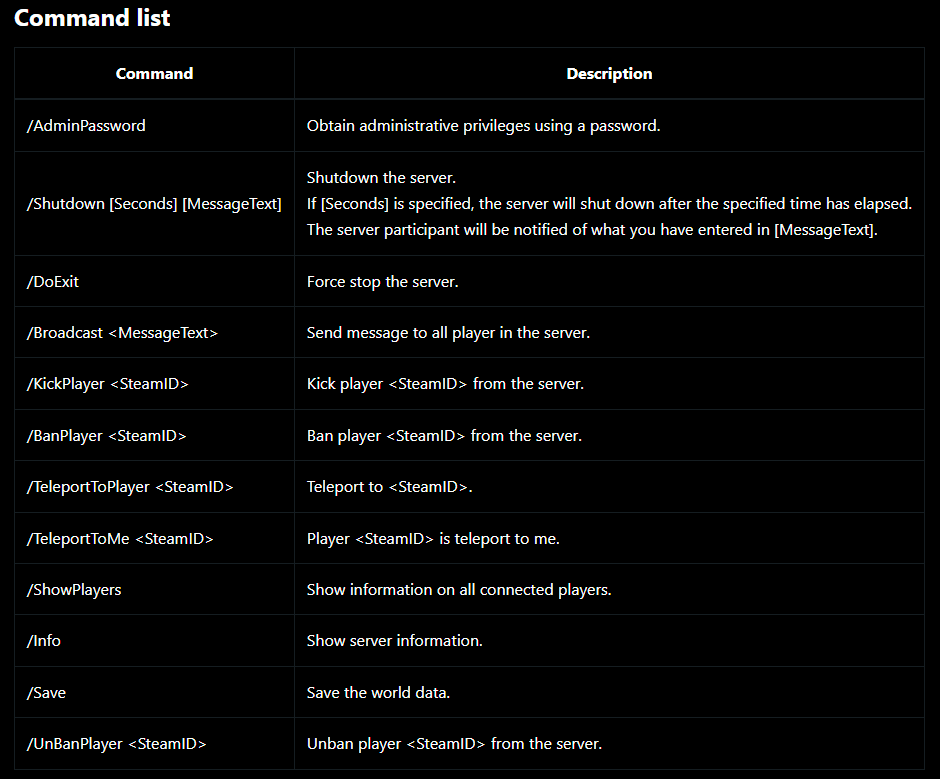Click the Command list heading
Screen dimensions: 940x779
pos(92,18)
